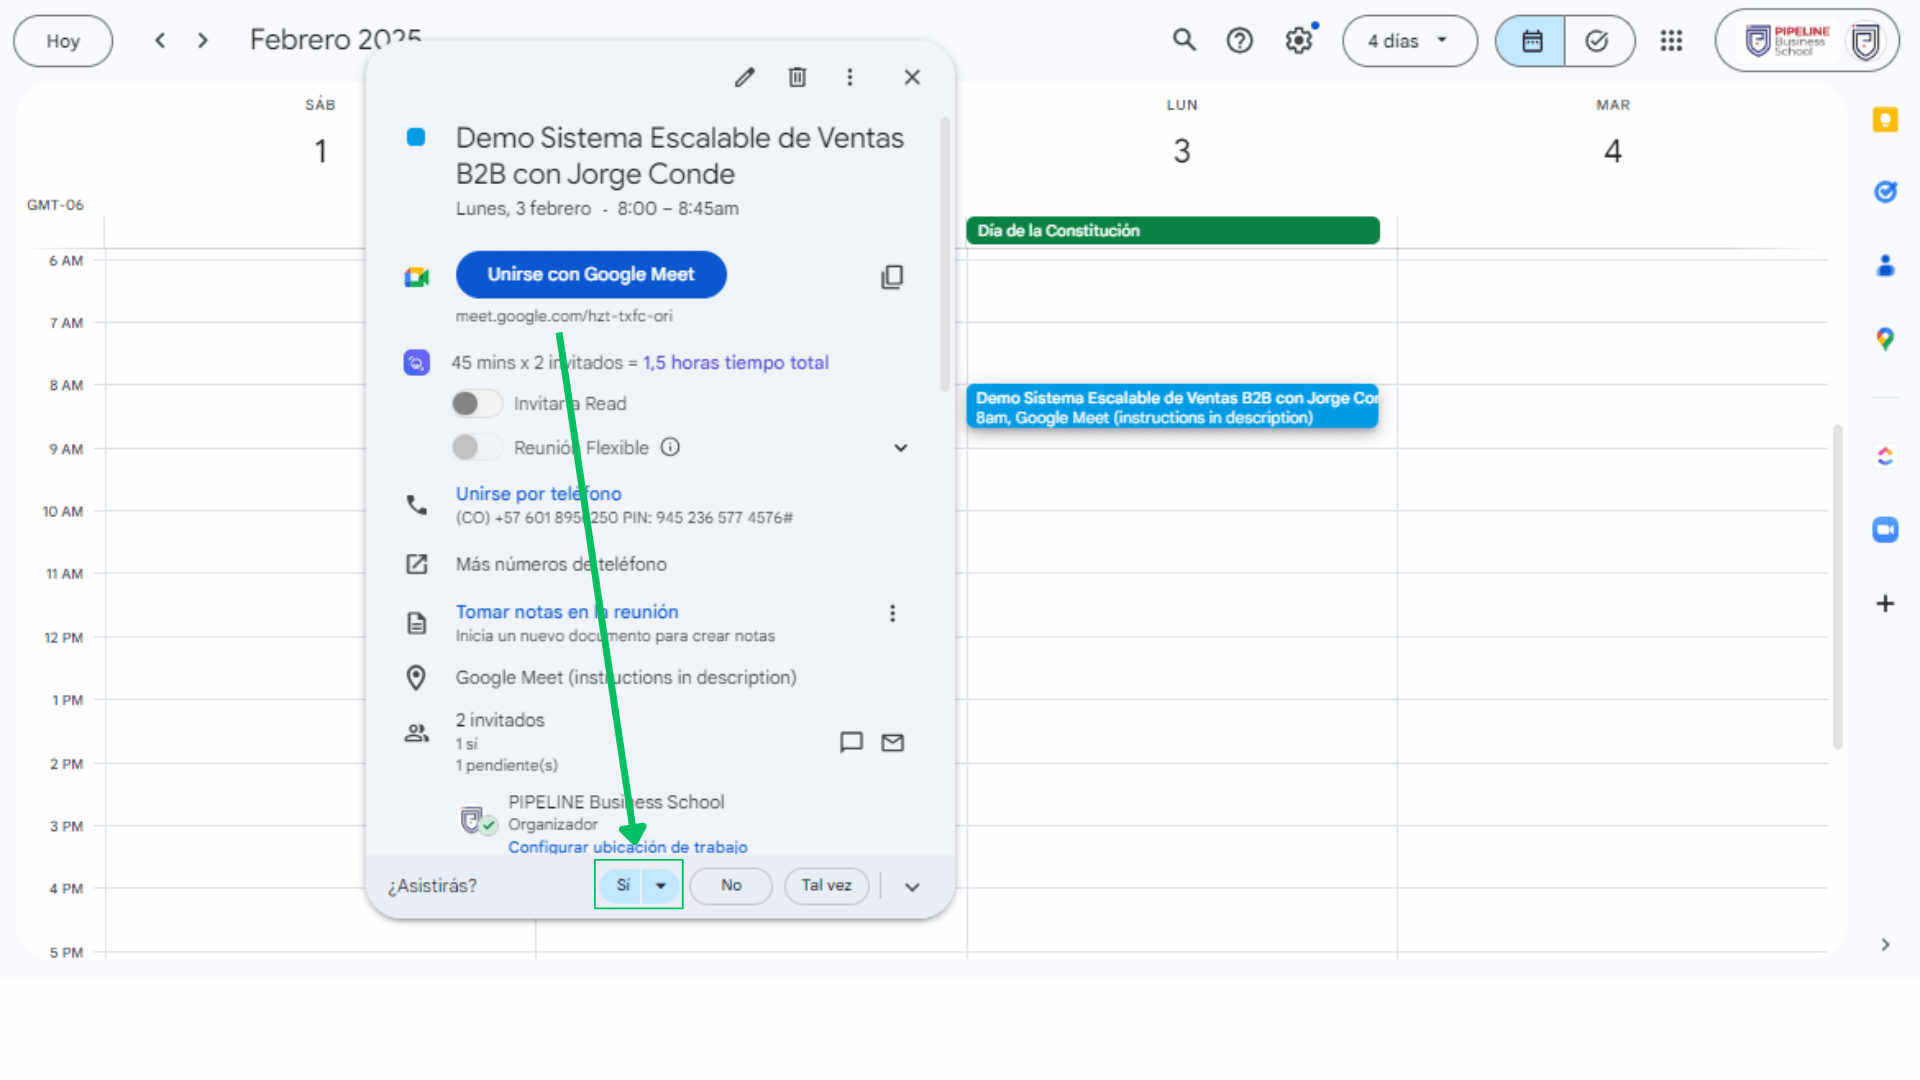Image resolution: width=1920 pixels, height=1080 pixels.
Task: Respond No to the invitation
Action: point(731,886)
